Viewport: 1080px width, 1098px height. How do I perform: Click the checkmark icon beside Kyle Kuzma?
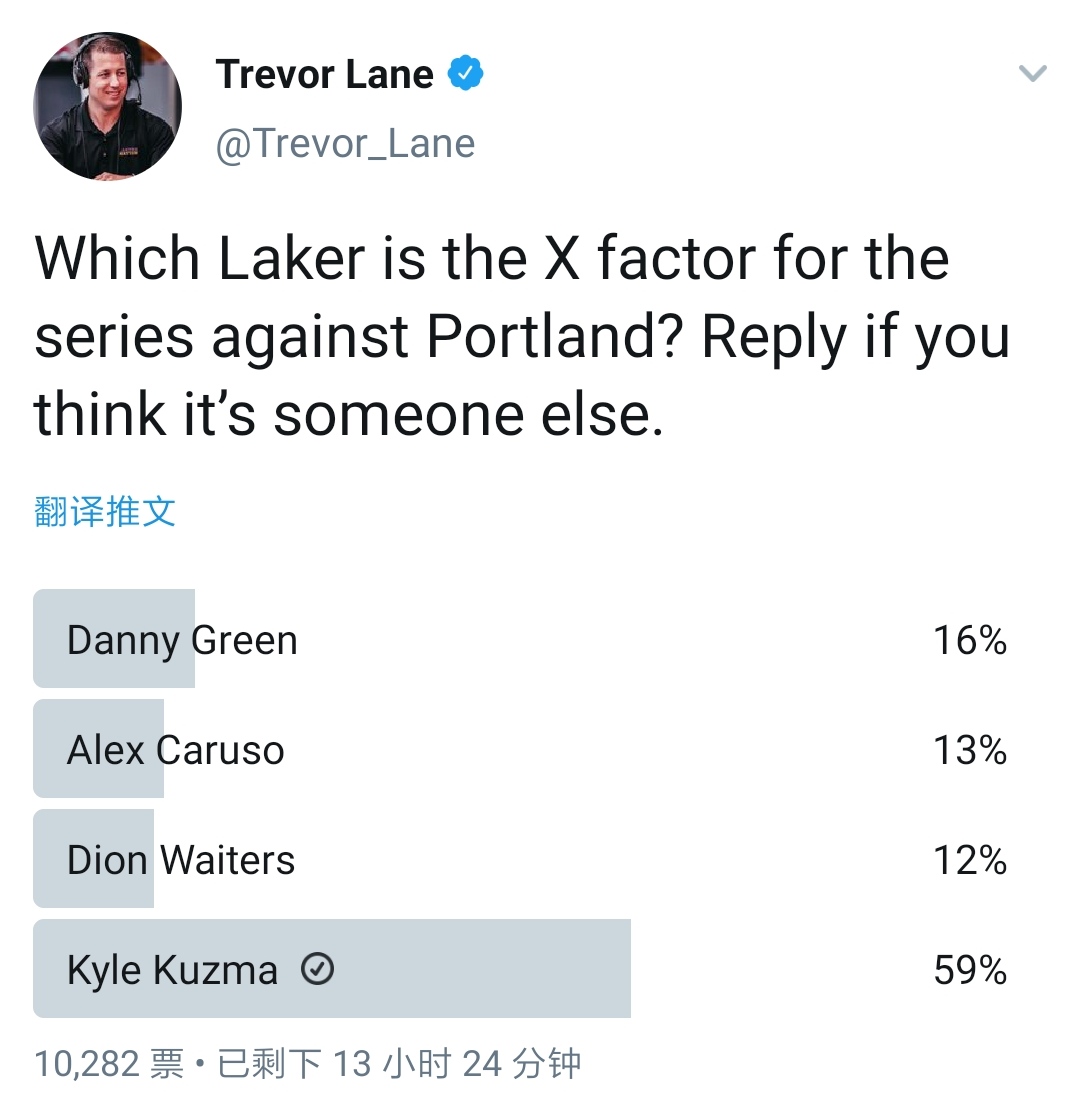coord(317,969)
